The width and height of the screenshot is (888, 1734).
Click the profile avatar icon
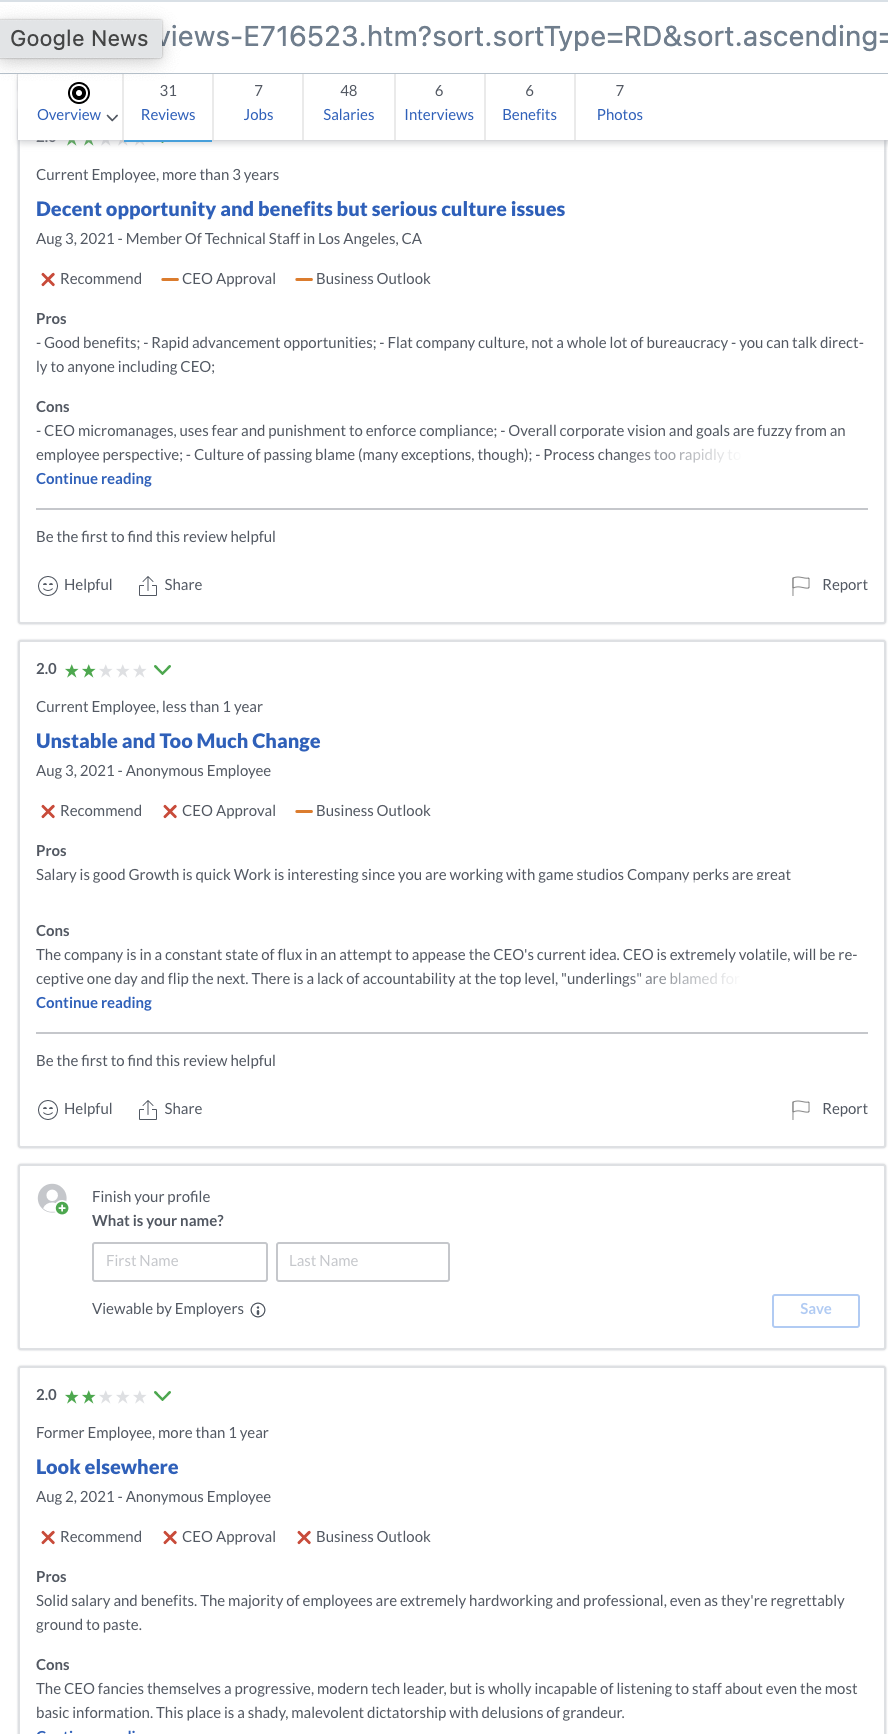(52, 1198)
